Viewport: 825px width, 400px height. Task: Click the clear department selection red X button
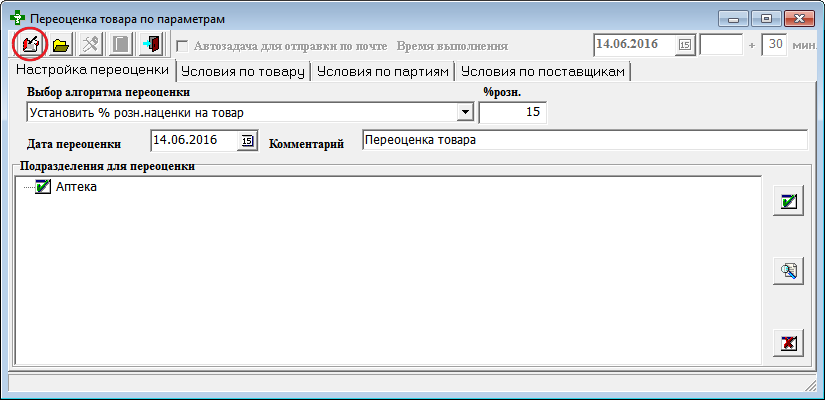coord(789,343)
